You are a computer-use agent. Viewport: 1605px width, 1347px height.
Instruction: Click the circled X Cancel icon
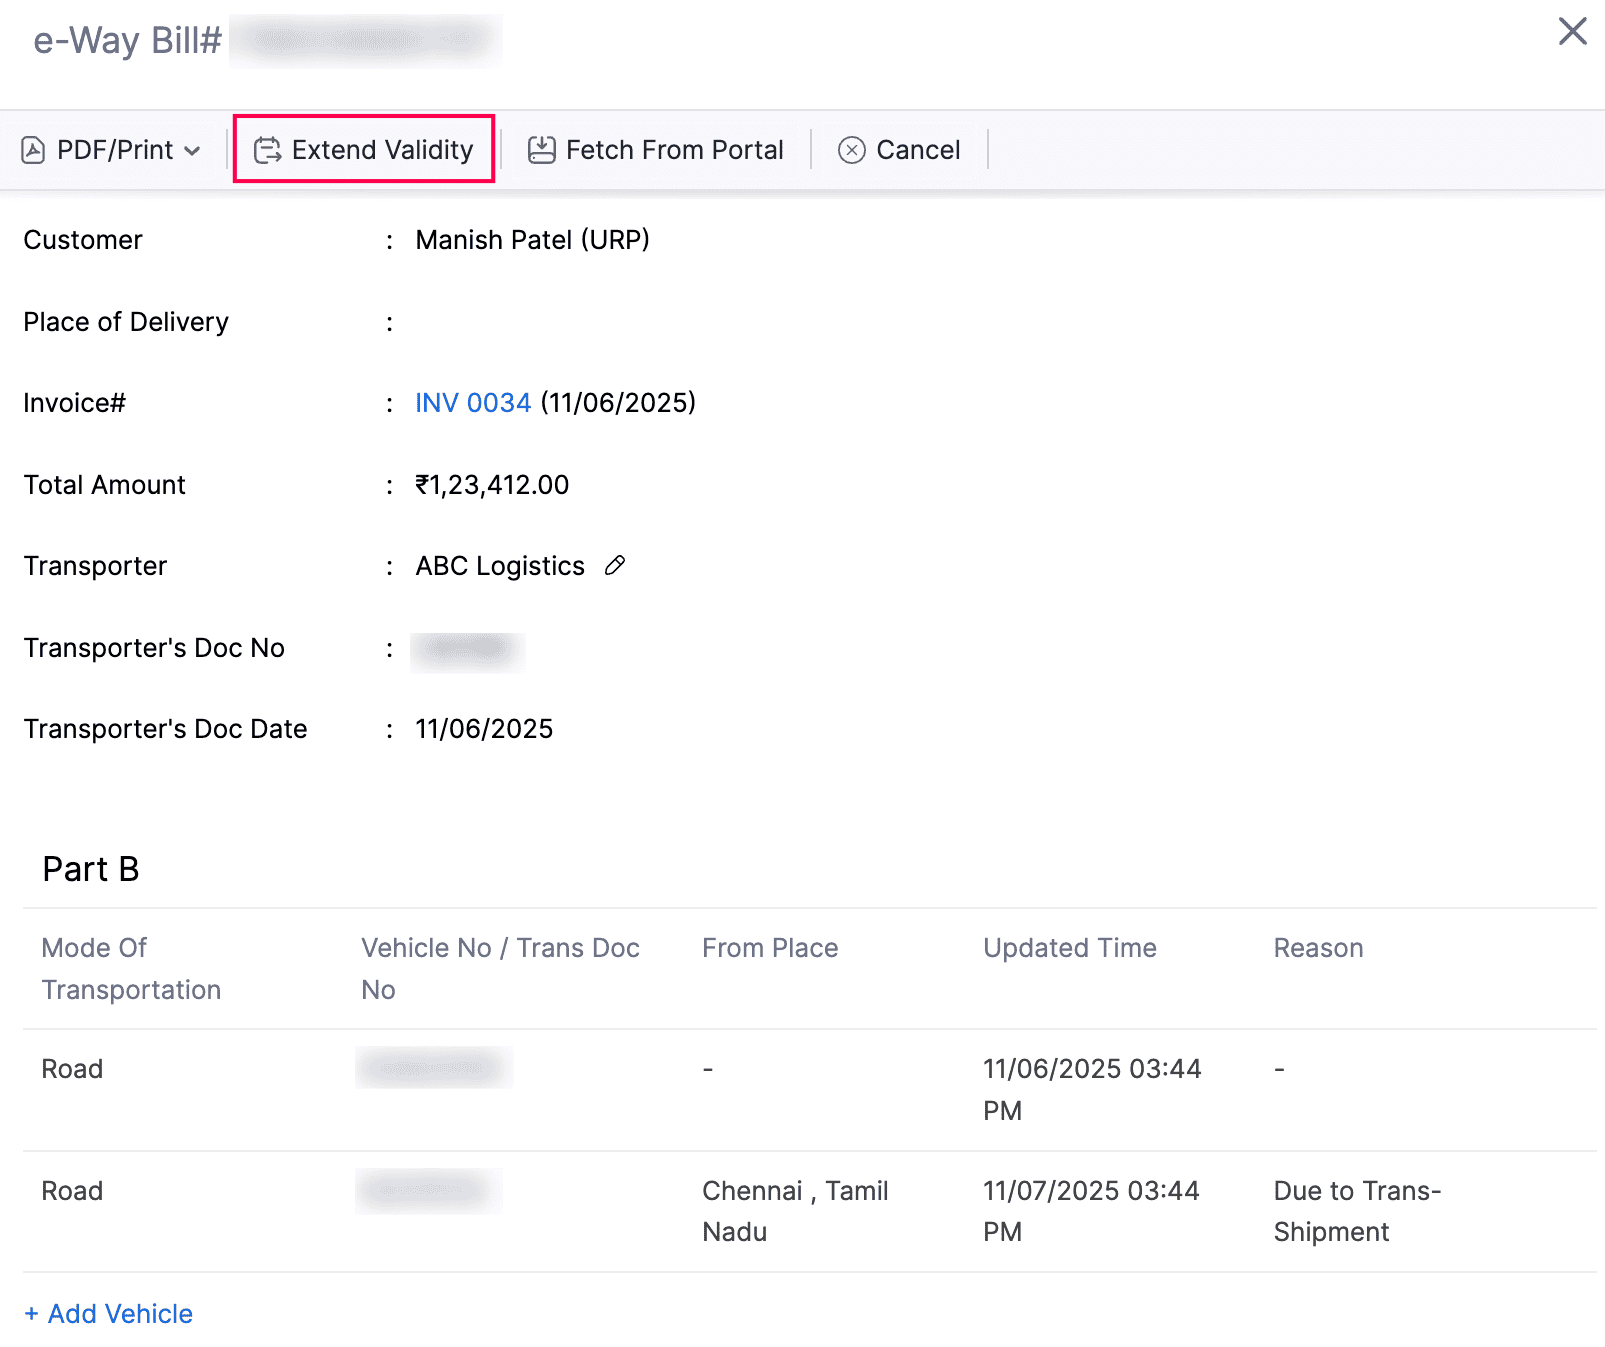[x=851, y=150]
